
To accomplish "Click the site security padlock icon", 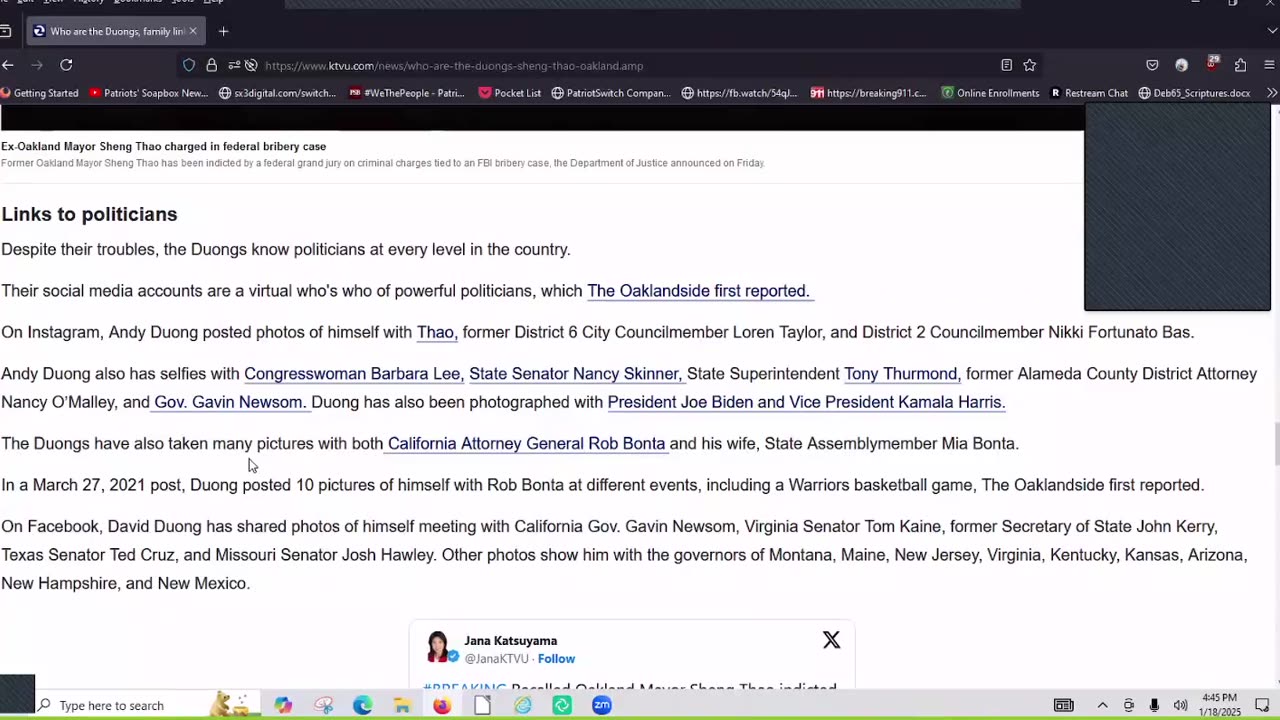I will coord(211,65).
